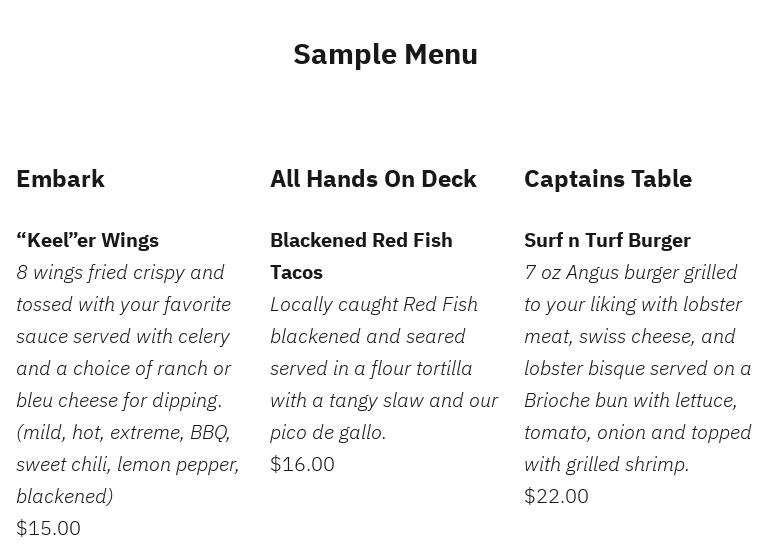Click the $15.00 wings price
Viewport: 770px width, 549px height.
(x=48, y=528)
